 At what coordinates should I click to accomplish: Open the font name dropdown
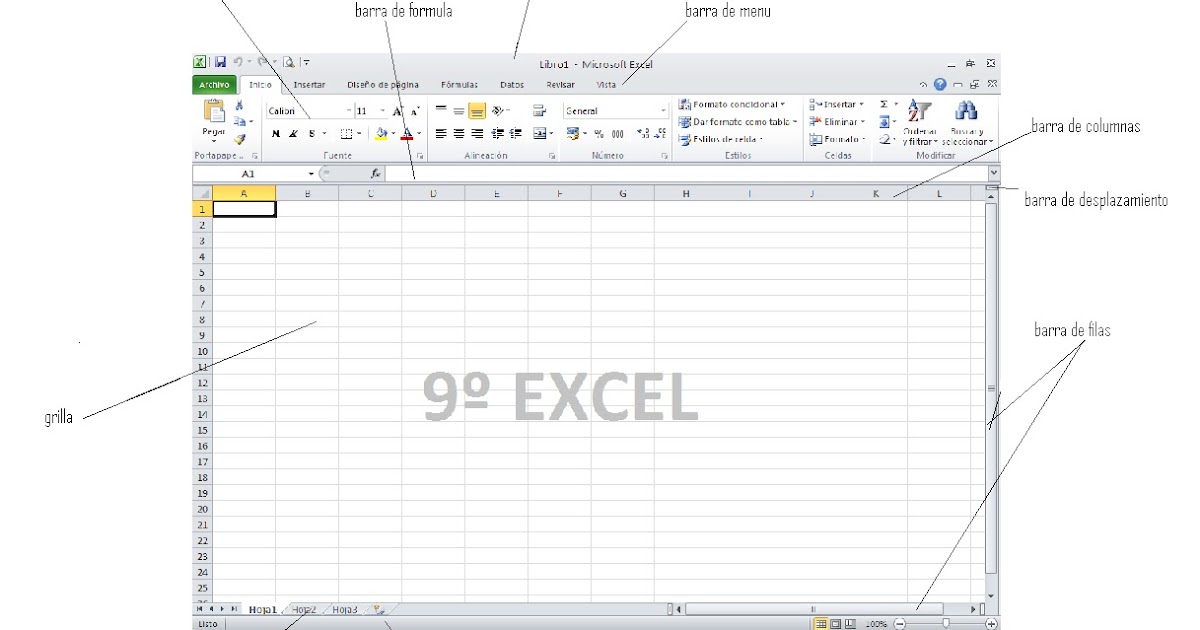pyautogui.click(x=348, y=110)
